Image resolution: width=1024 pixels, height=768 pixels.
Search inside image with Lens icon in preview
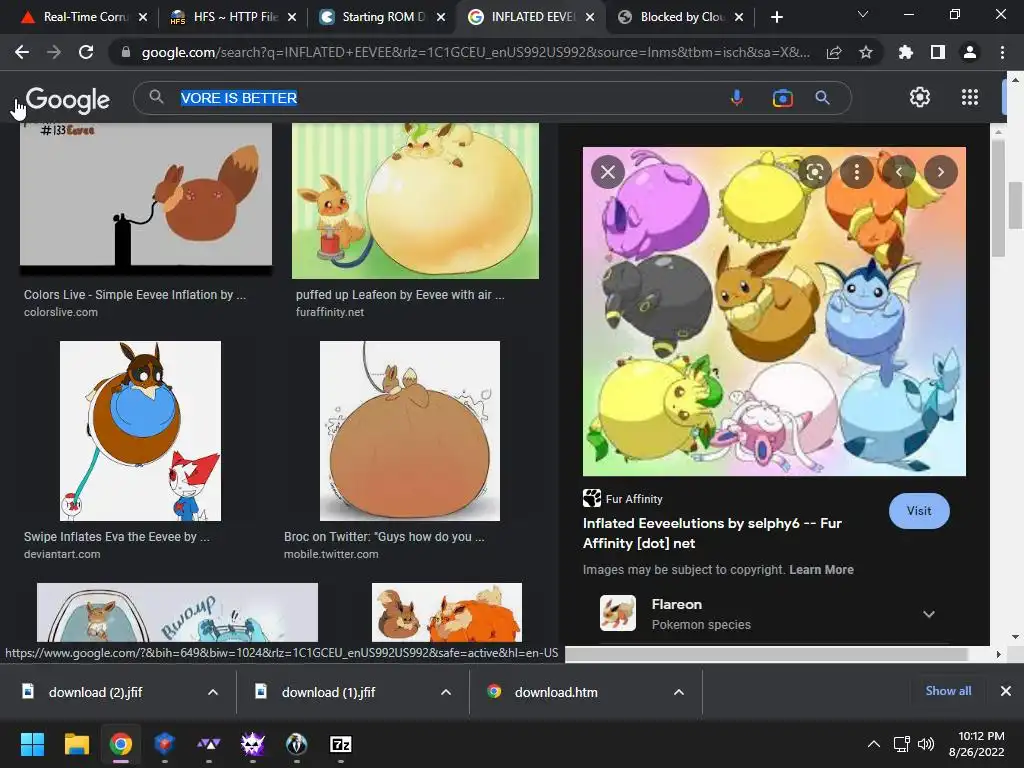point(814,172)
